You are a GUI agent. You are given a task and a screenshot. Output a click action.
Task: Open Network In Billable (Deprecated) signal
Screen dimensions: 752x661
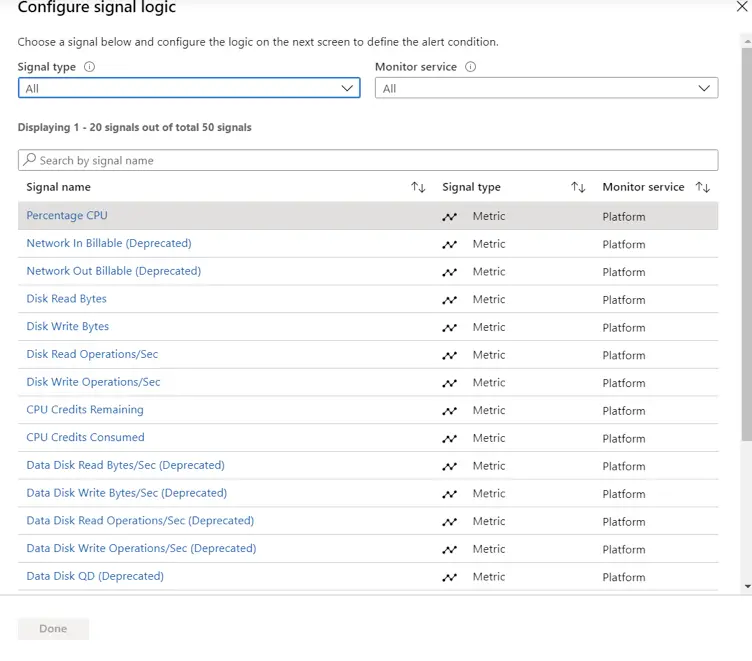109,244
